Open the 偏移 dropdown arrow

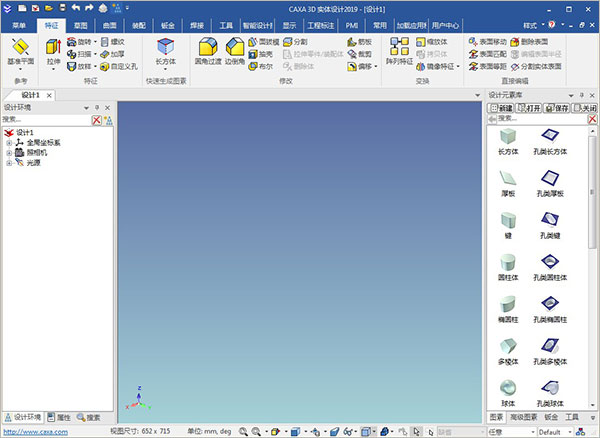tap(376, 67)
